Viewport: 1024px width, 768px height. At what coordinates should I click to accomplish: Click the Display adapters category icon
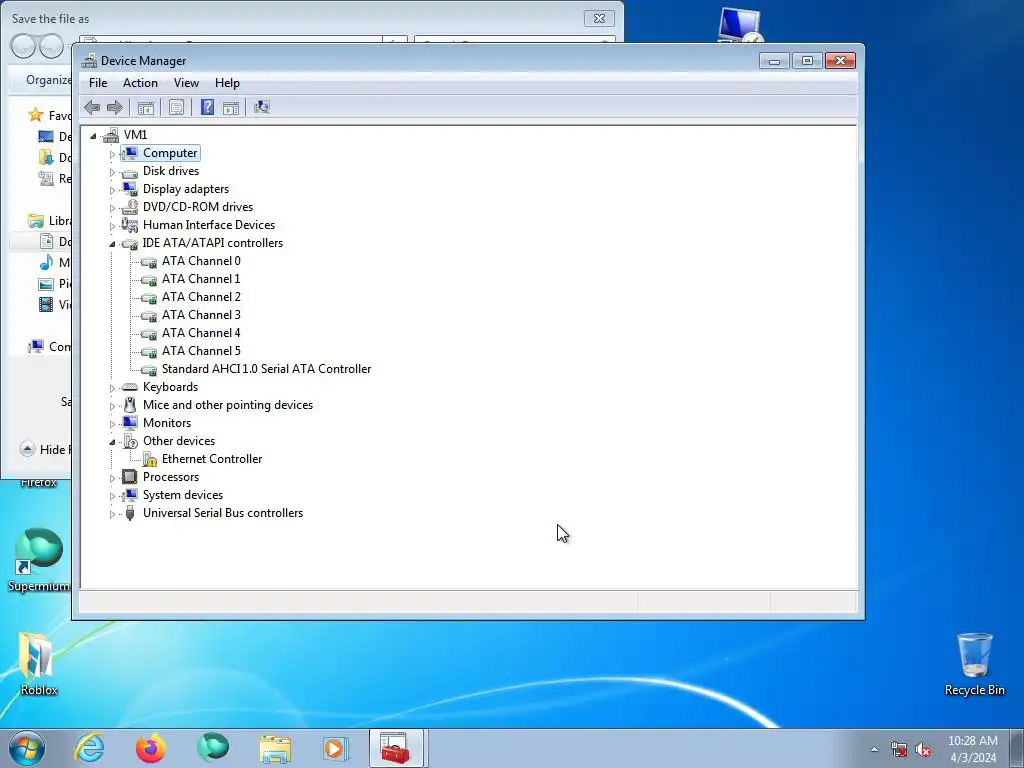point(130,189)
